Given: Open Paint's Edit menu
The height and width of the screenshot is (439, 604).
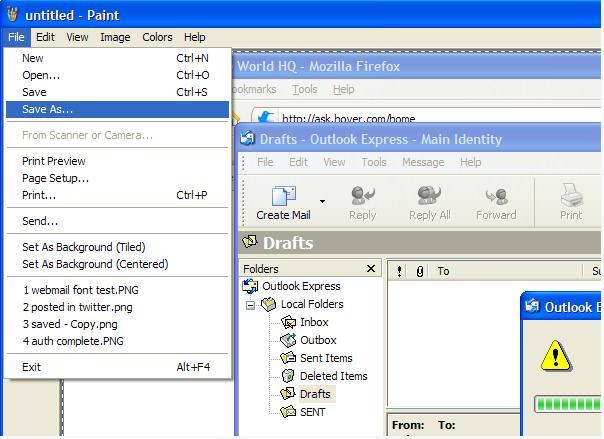Looking at the screenshot, I should tap(45, 37).
